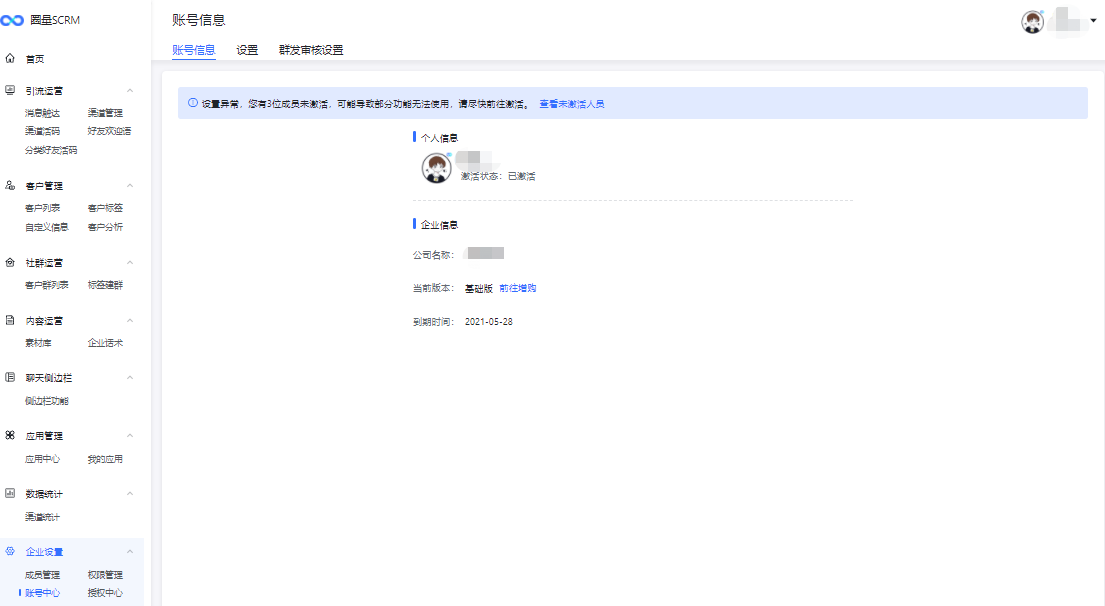
Task: Click the 查看未激活人员 link
Action: tap(572, 104)
